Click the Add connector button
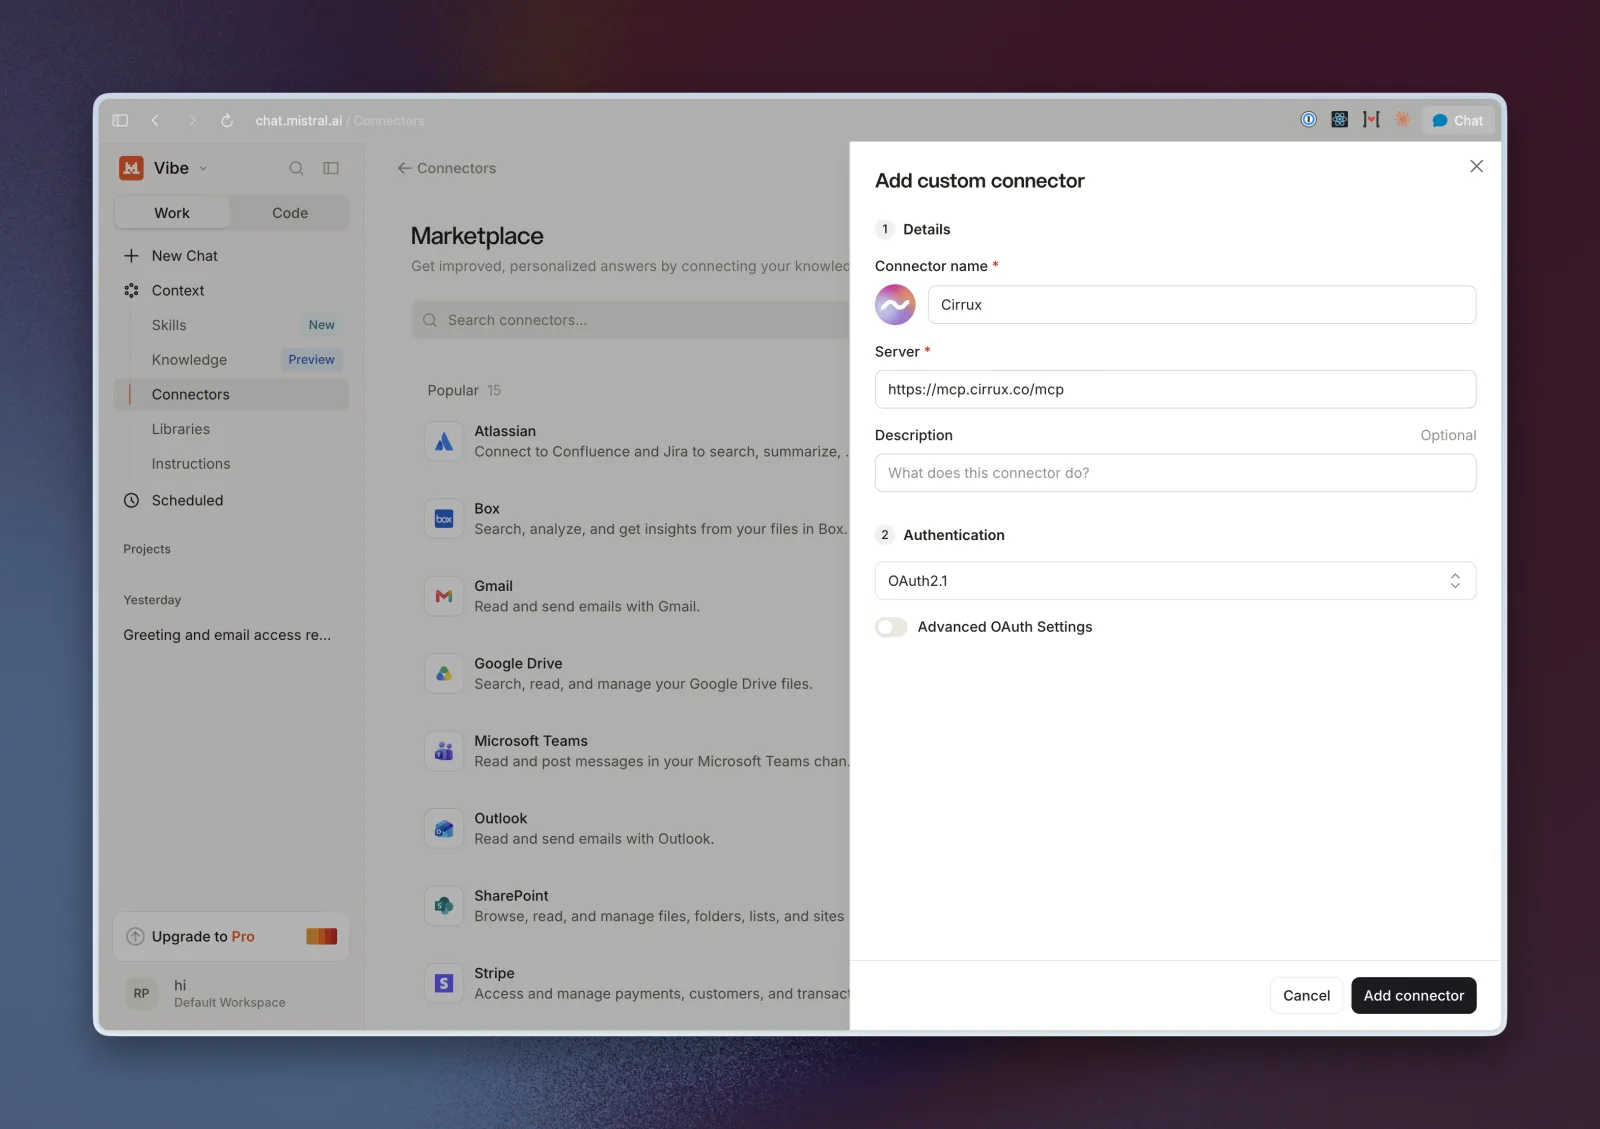Viewport: 1600px width, 1129px height. [x=1413, y=995]
